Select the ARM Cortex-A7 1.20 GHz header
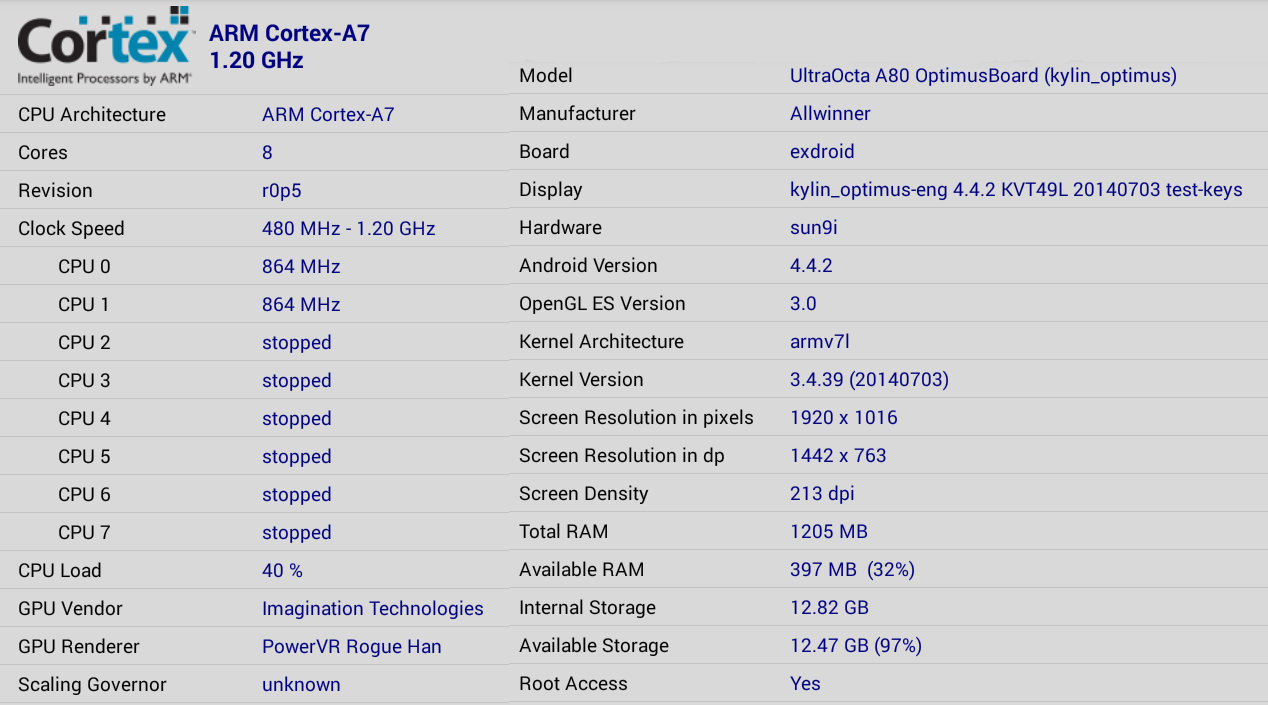1268x705 pixels. point(289,47)
